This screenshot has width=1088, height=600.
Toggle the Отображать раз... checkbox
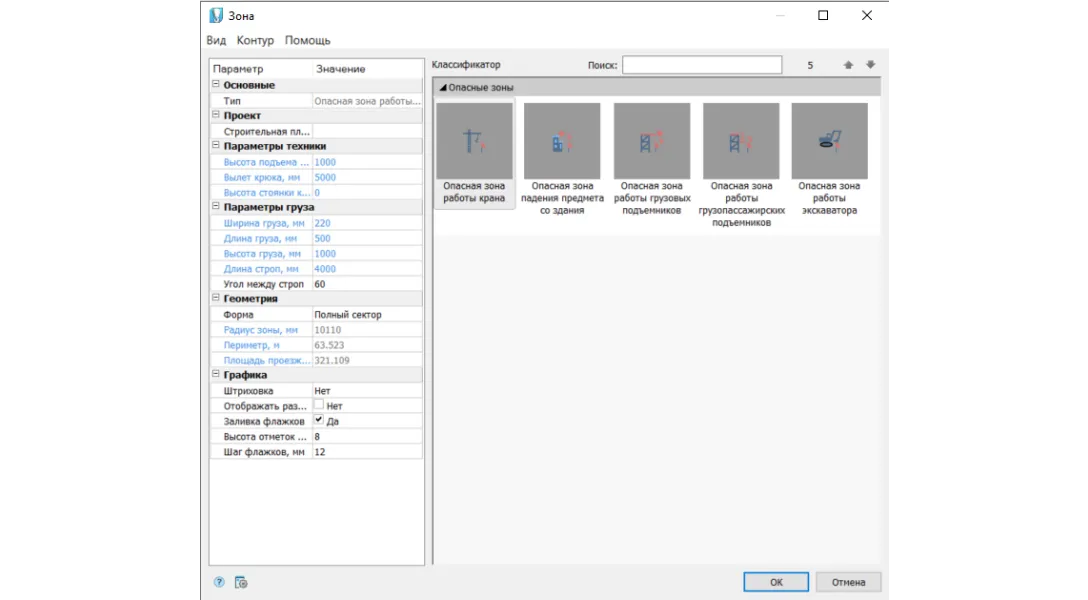(318, 404)
